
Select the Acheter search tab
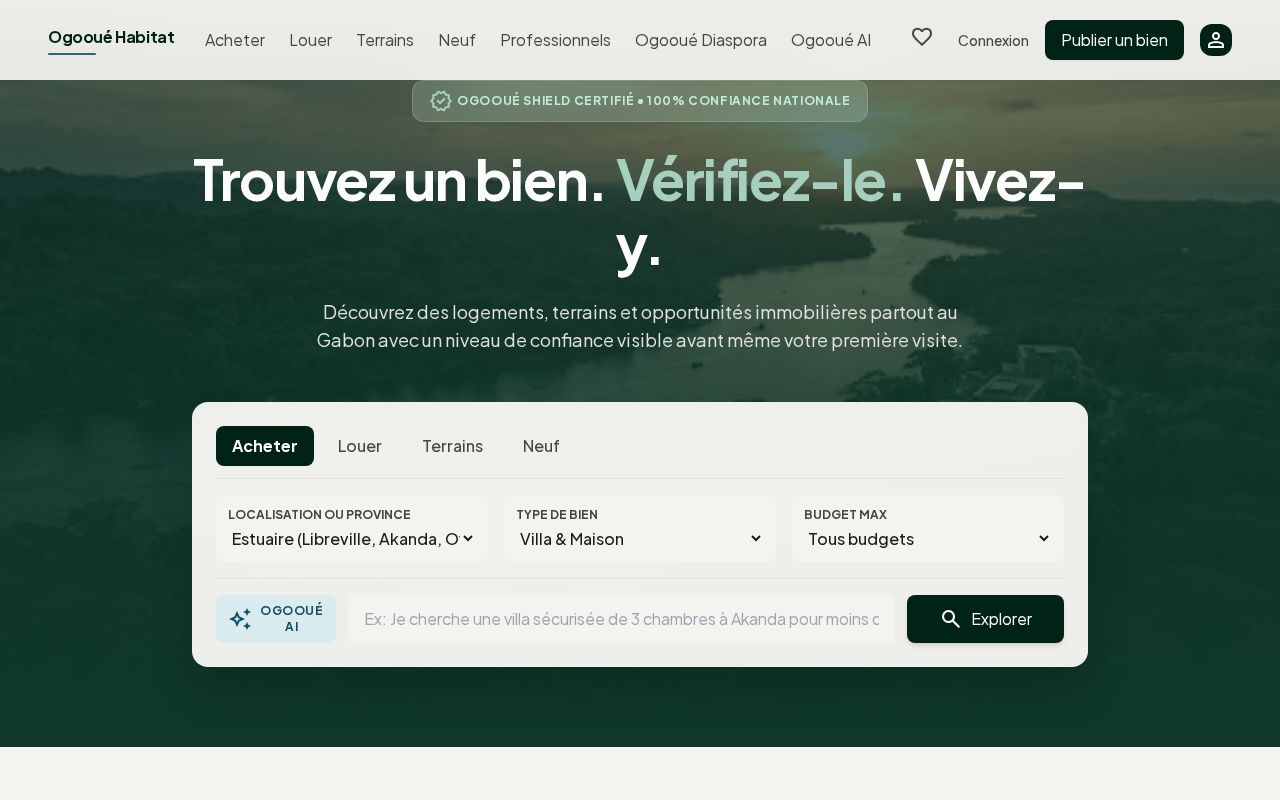coord(265,446)
